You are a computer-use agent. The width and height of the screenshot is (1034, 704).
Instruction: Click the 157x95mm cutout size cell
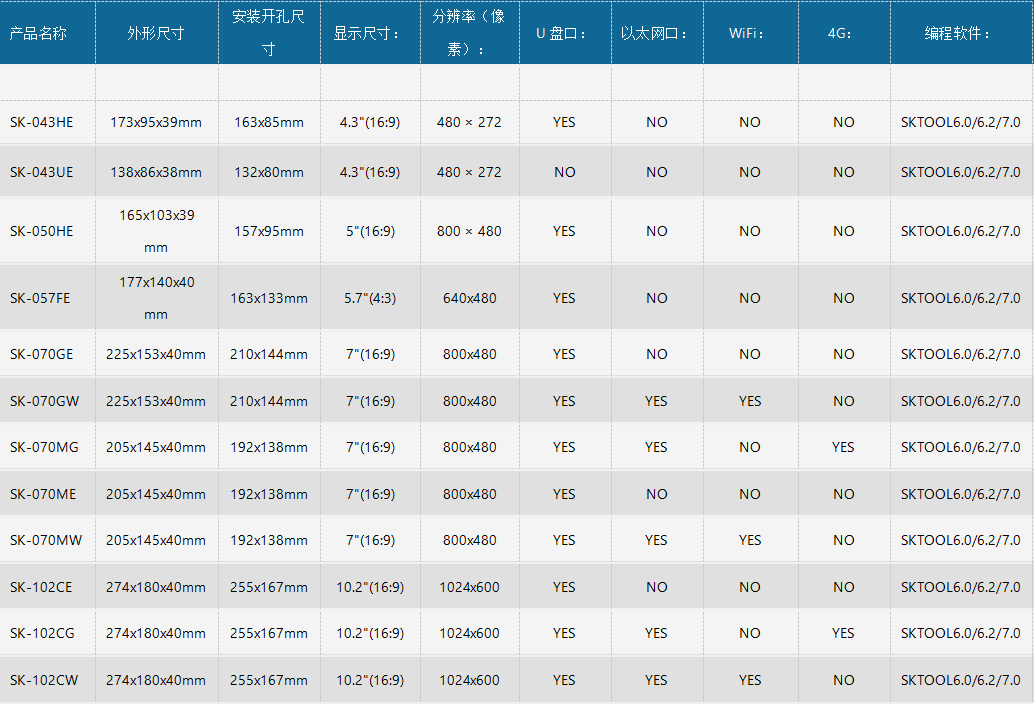tap(269, 231)
